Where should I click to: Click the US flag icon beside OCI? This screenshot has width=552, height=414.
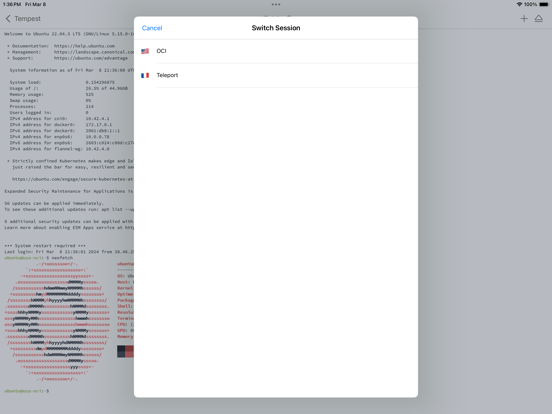[145, 51]
